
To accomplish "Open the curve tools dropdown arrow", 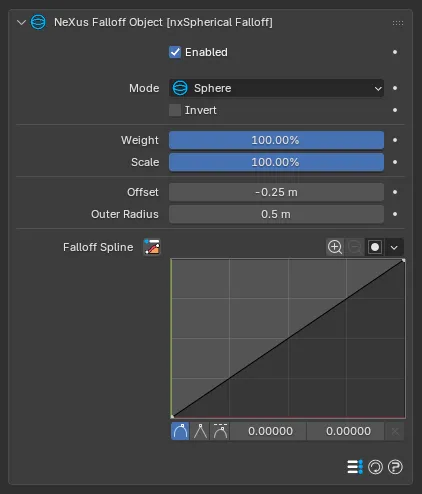I will coord(394,247).
